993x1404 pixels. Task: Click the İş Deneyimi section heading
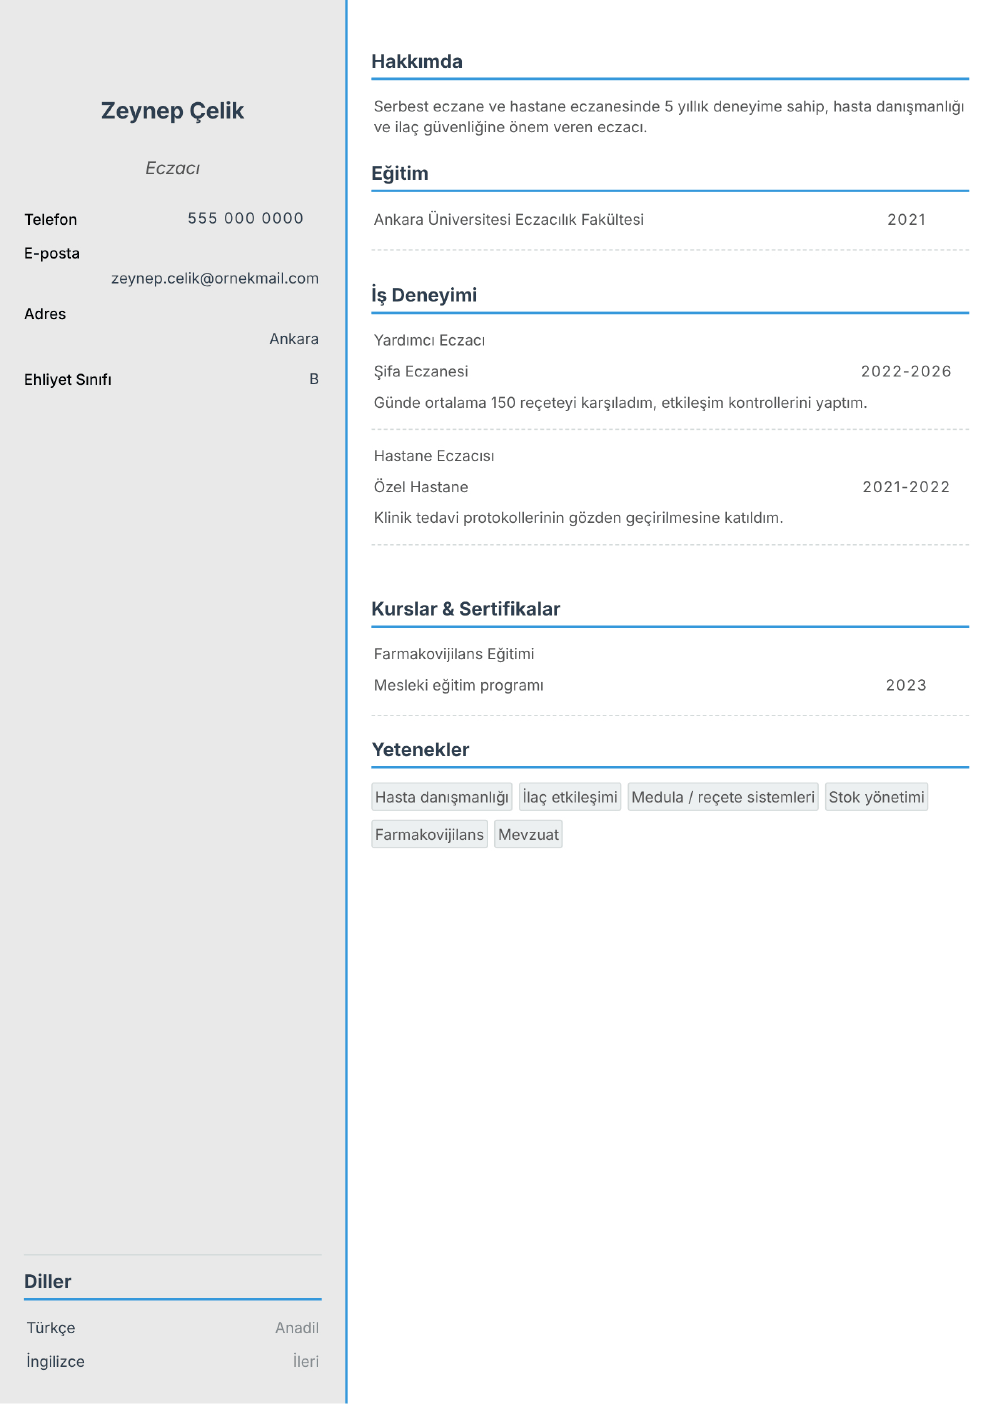pyautogui.click(x=424, y=295)
